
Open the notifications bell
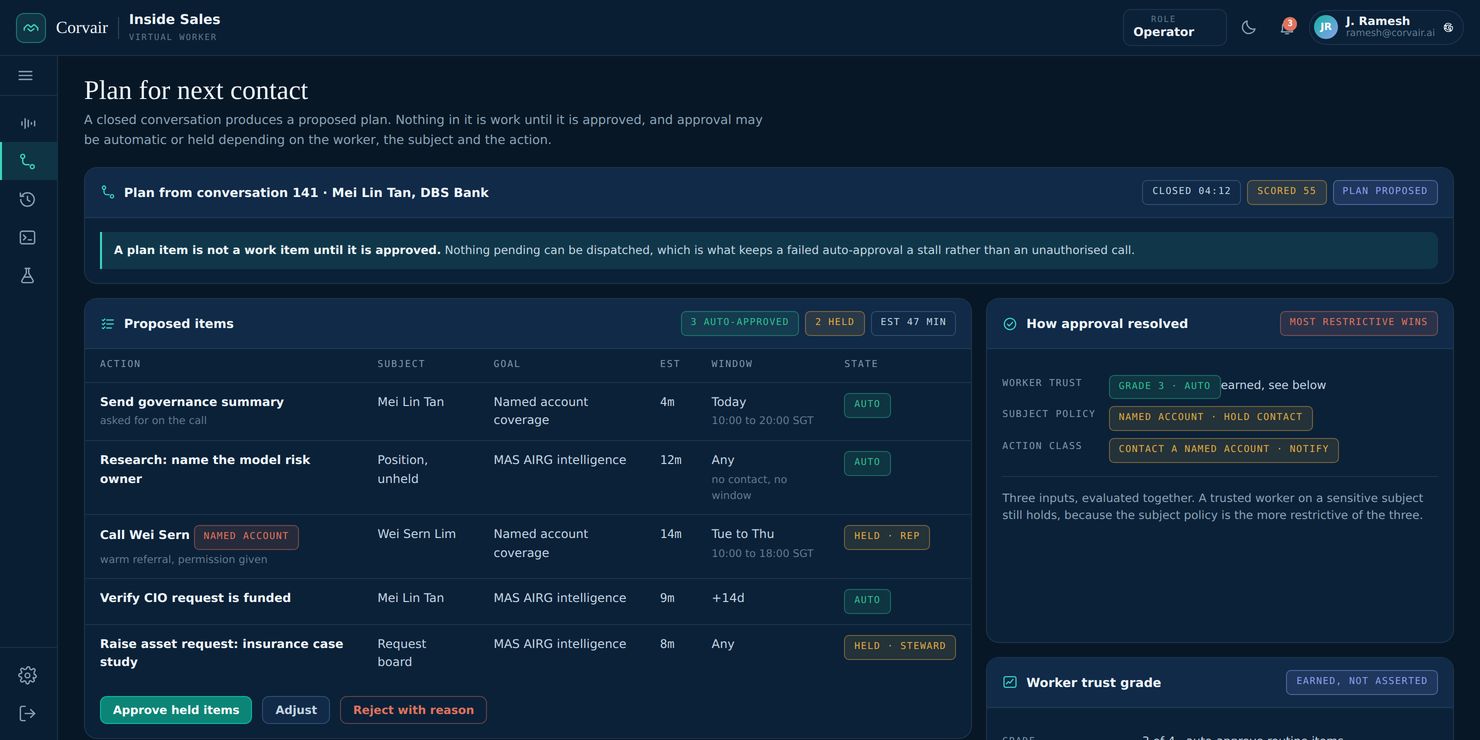click(1287, 28)
